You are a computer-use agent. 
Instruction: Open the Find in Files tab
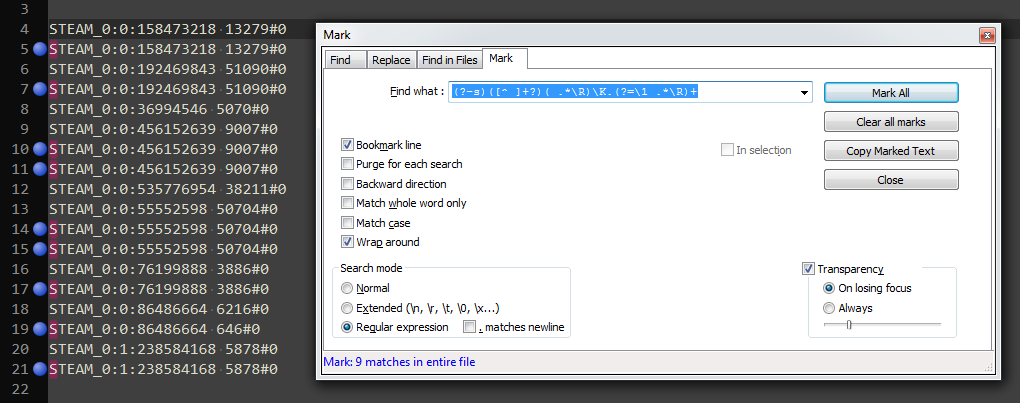449,60
